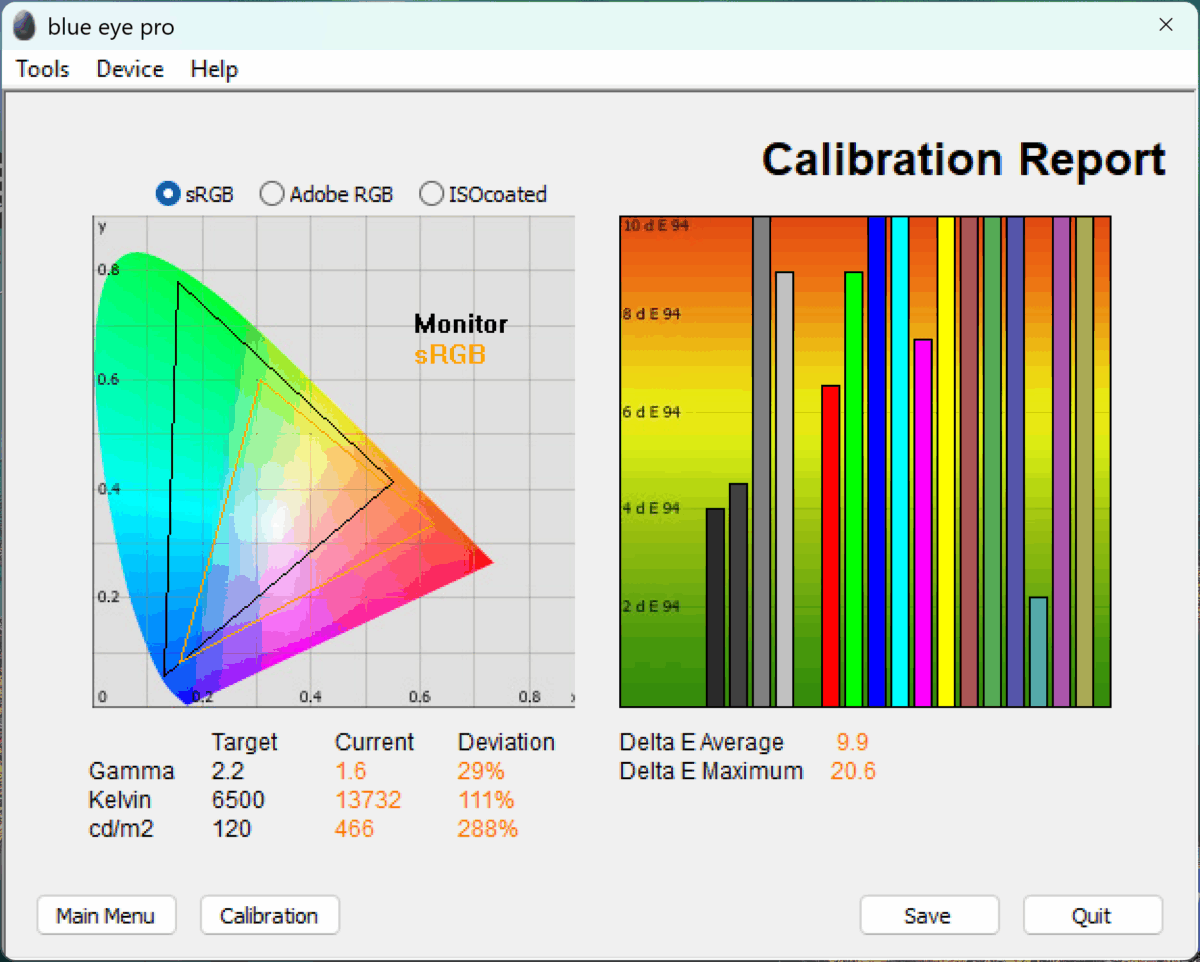Save the calibration report

pyautogui.click(x=928, y=915)
